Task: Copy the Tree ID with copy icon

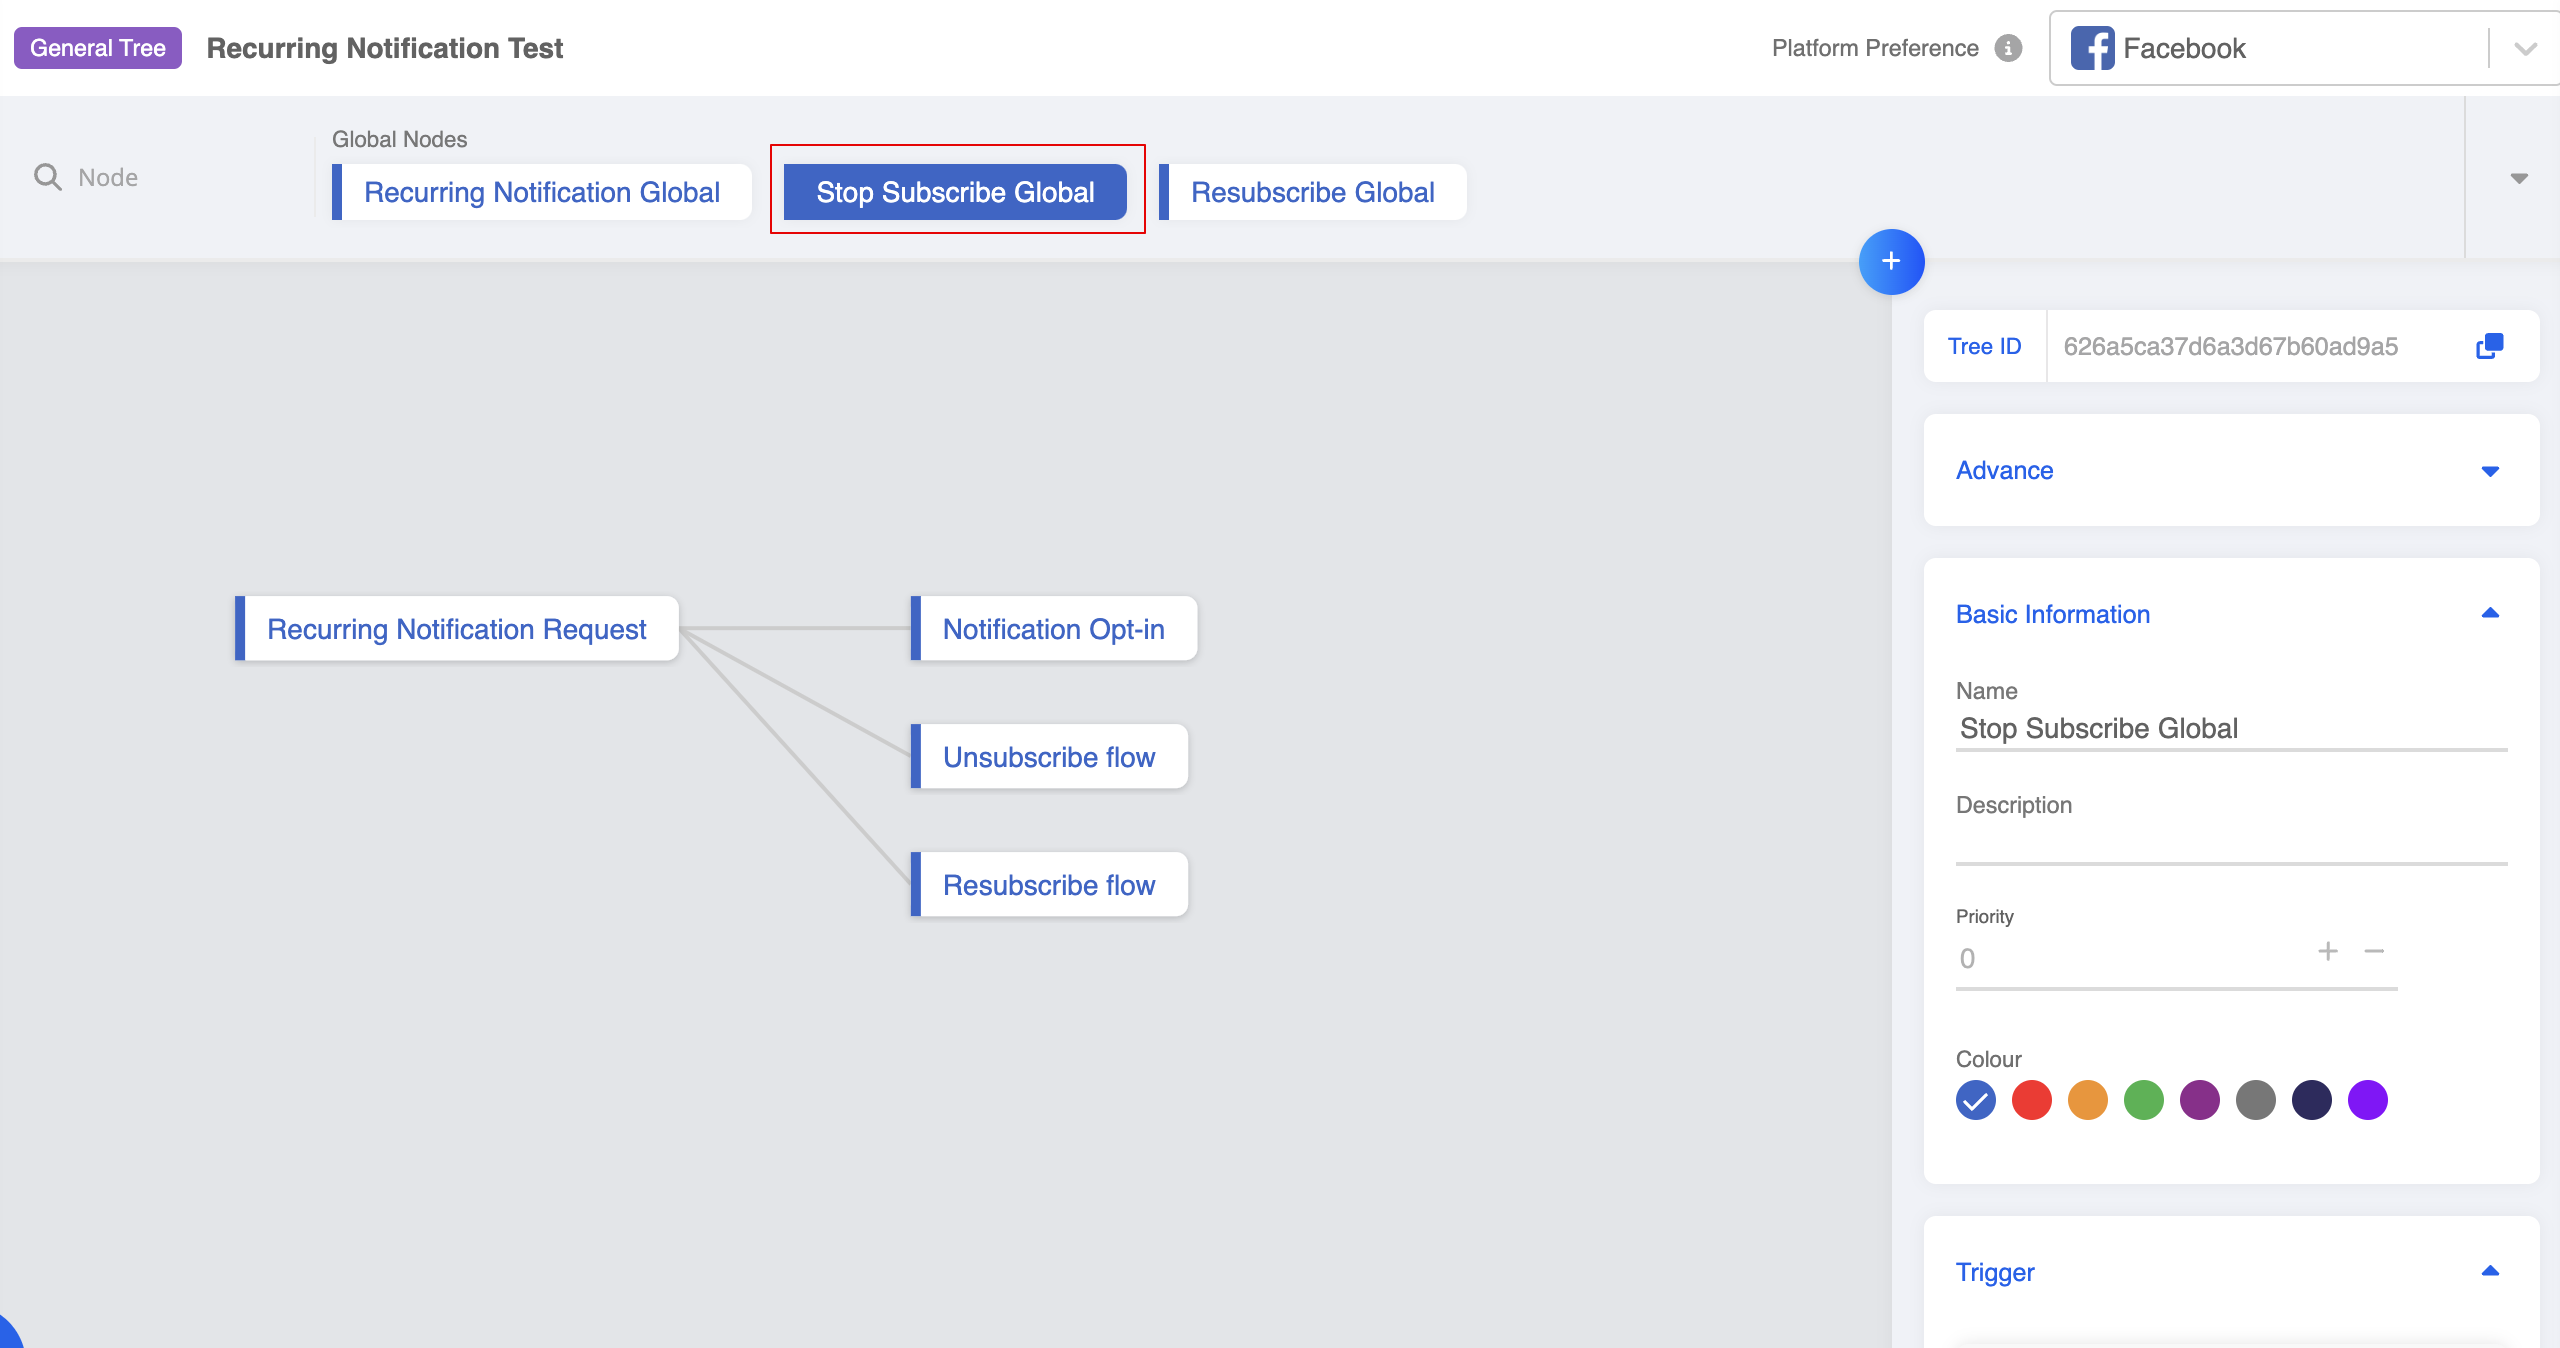Action: [x=2489, y=346]
